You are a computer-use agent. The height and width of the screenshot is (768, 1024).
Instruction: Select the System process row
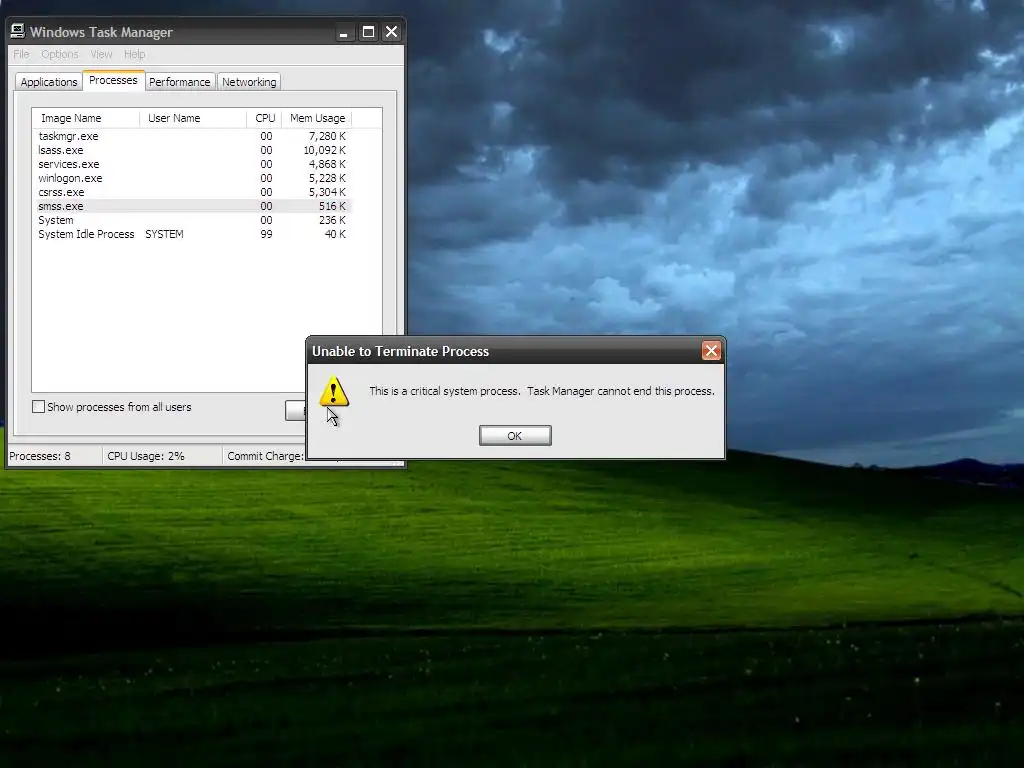click(193, 220)
